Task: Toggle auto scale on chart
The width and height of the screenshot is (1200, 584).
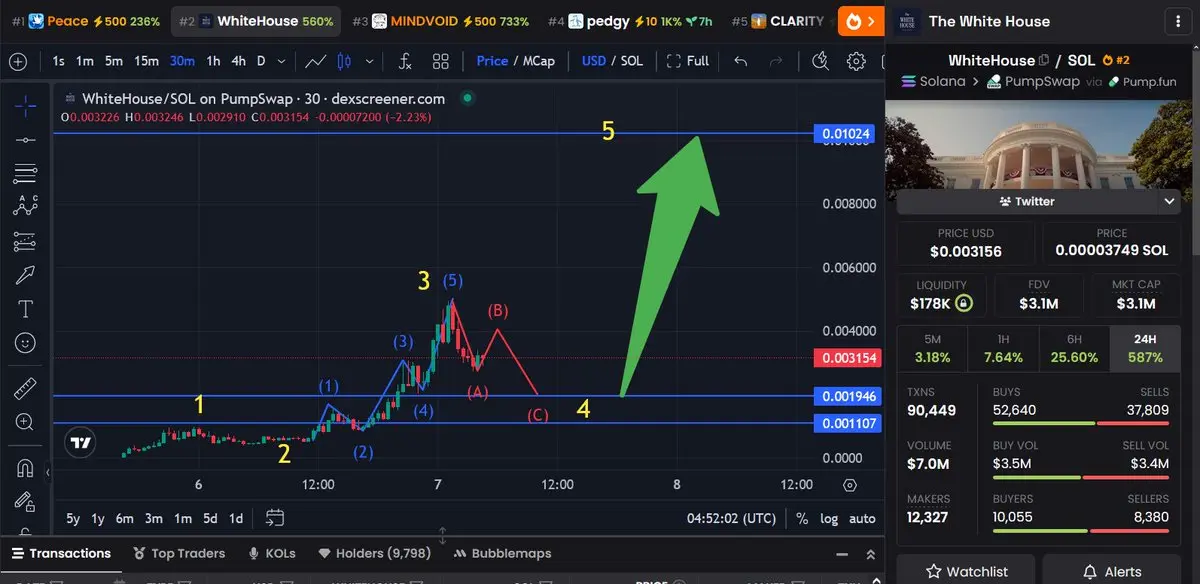Action: coord(862,518)
